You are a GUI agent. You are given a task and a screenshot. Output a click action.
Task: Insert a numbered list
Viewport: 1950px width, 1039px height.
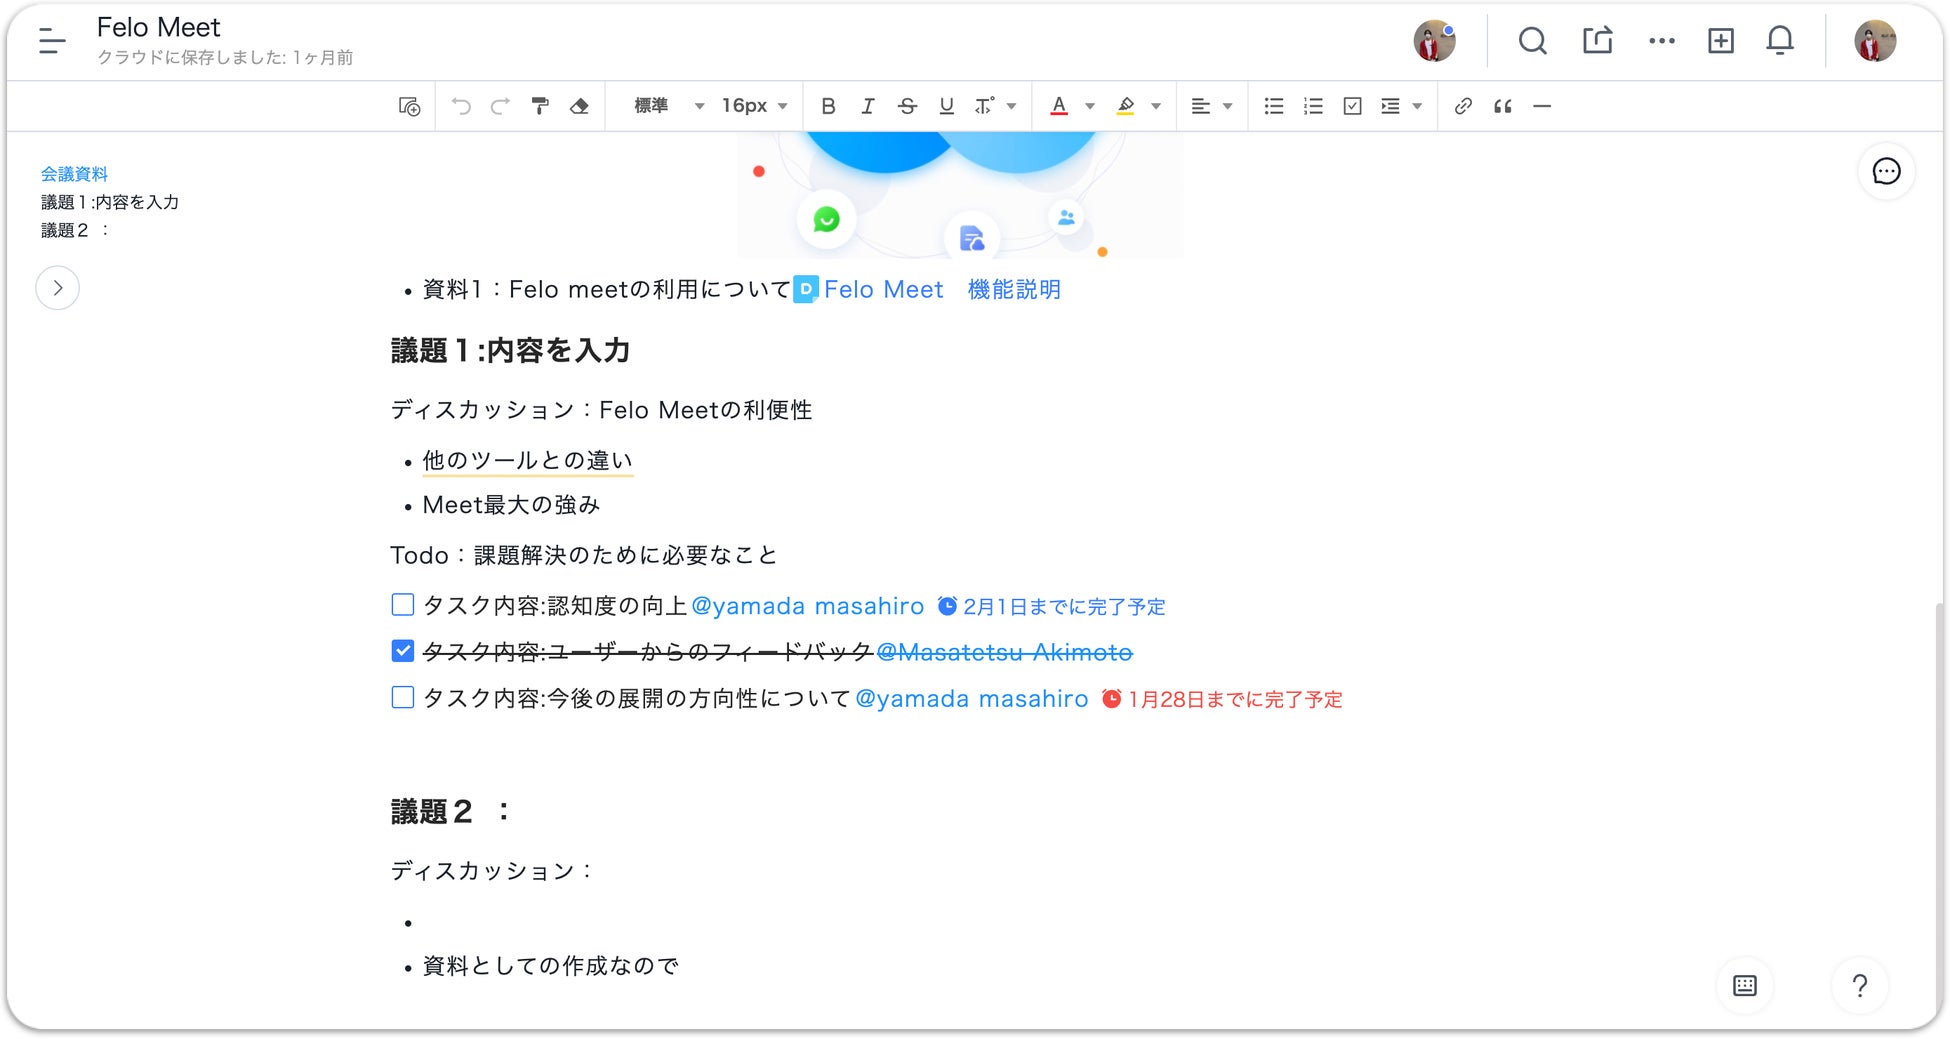pyautogui.click(x=1313, y=106)
